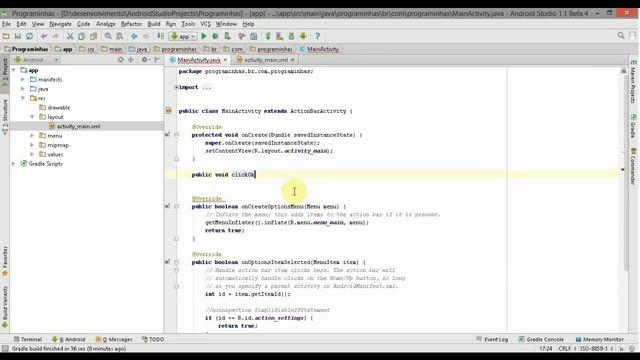The width and height of the screenshot is (640, 360).
Task: Click the Replace toolbar icon
Action: 120,36
